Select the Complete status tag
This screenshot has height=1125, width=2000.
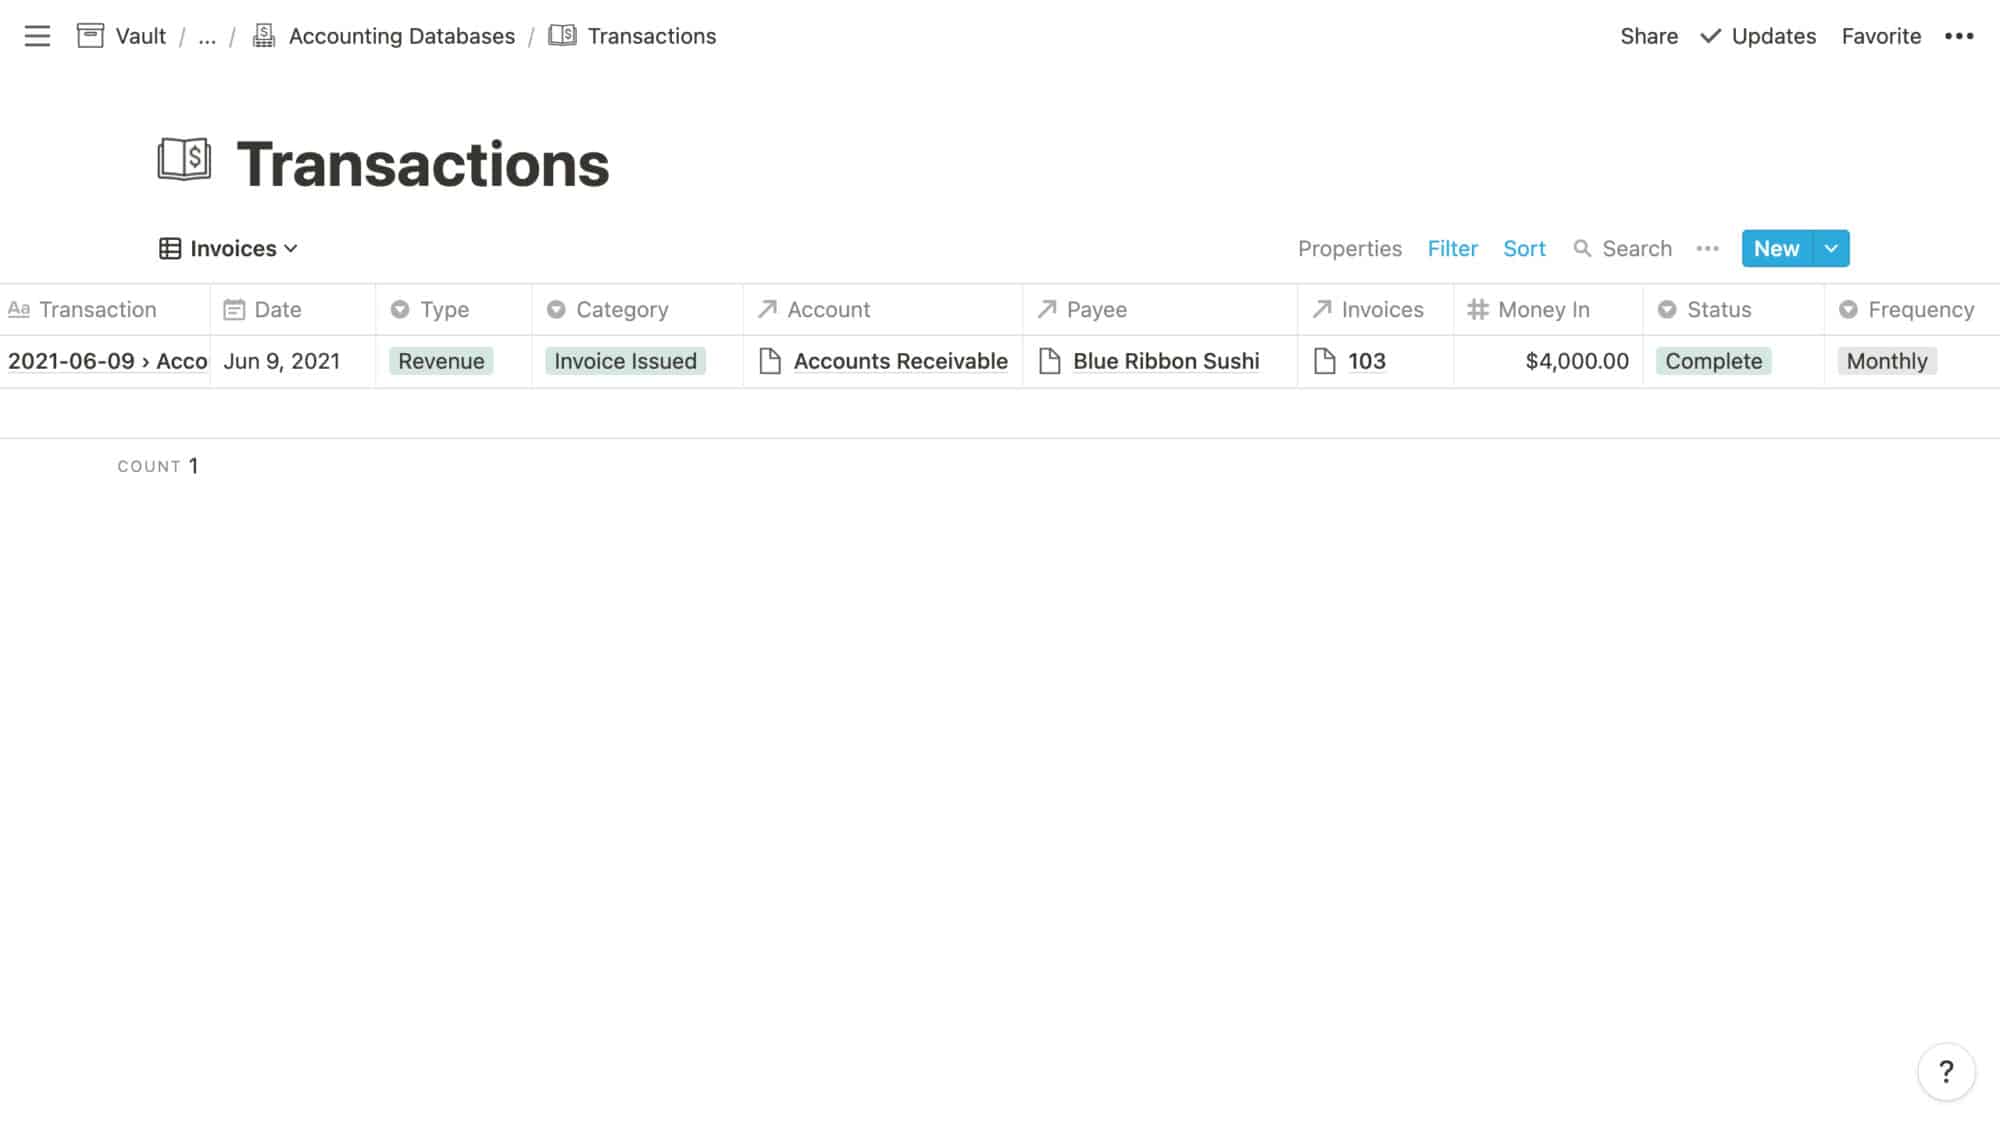coord(1713,361)
